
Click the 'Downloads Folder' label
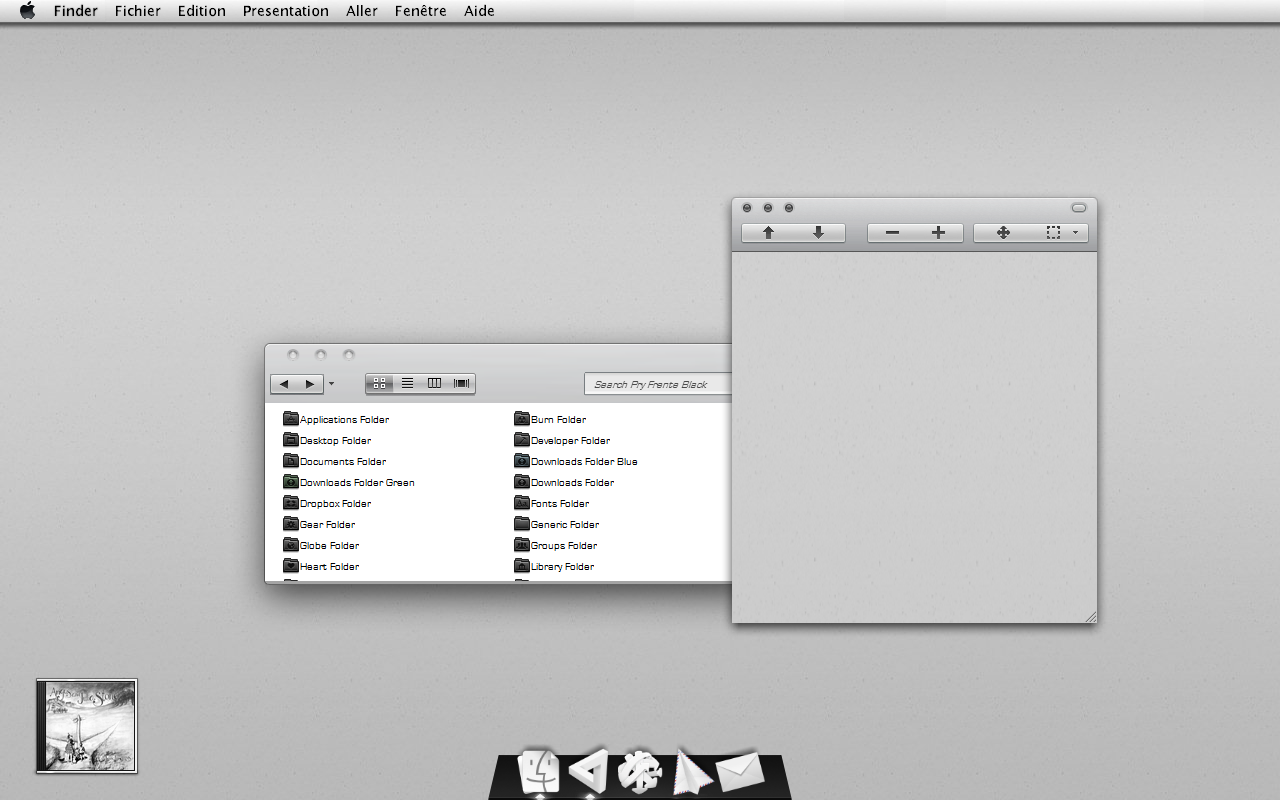572,483
